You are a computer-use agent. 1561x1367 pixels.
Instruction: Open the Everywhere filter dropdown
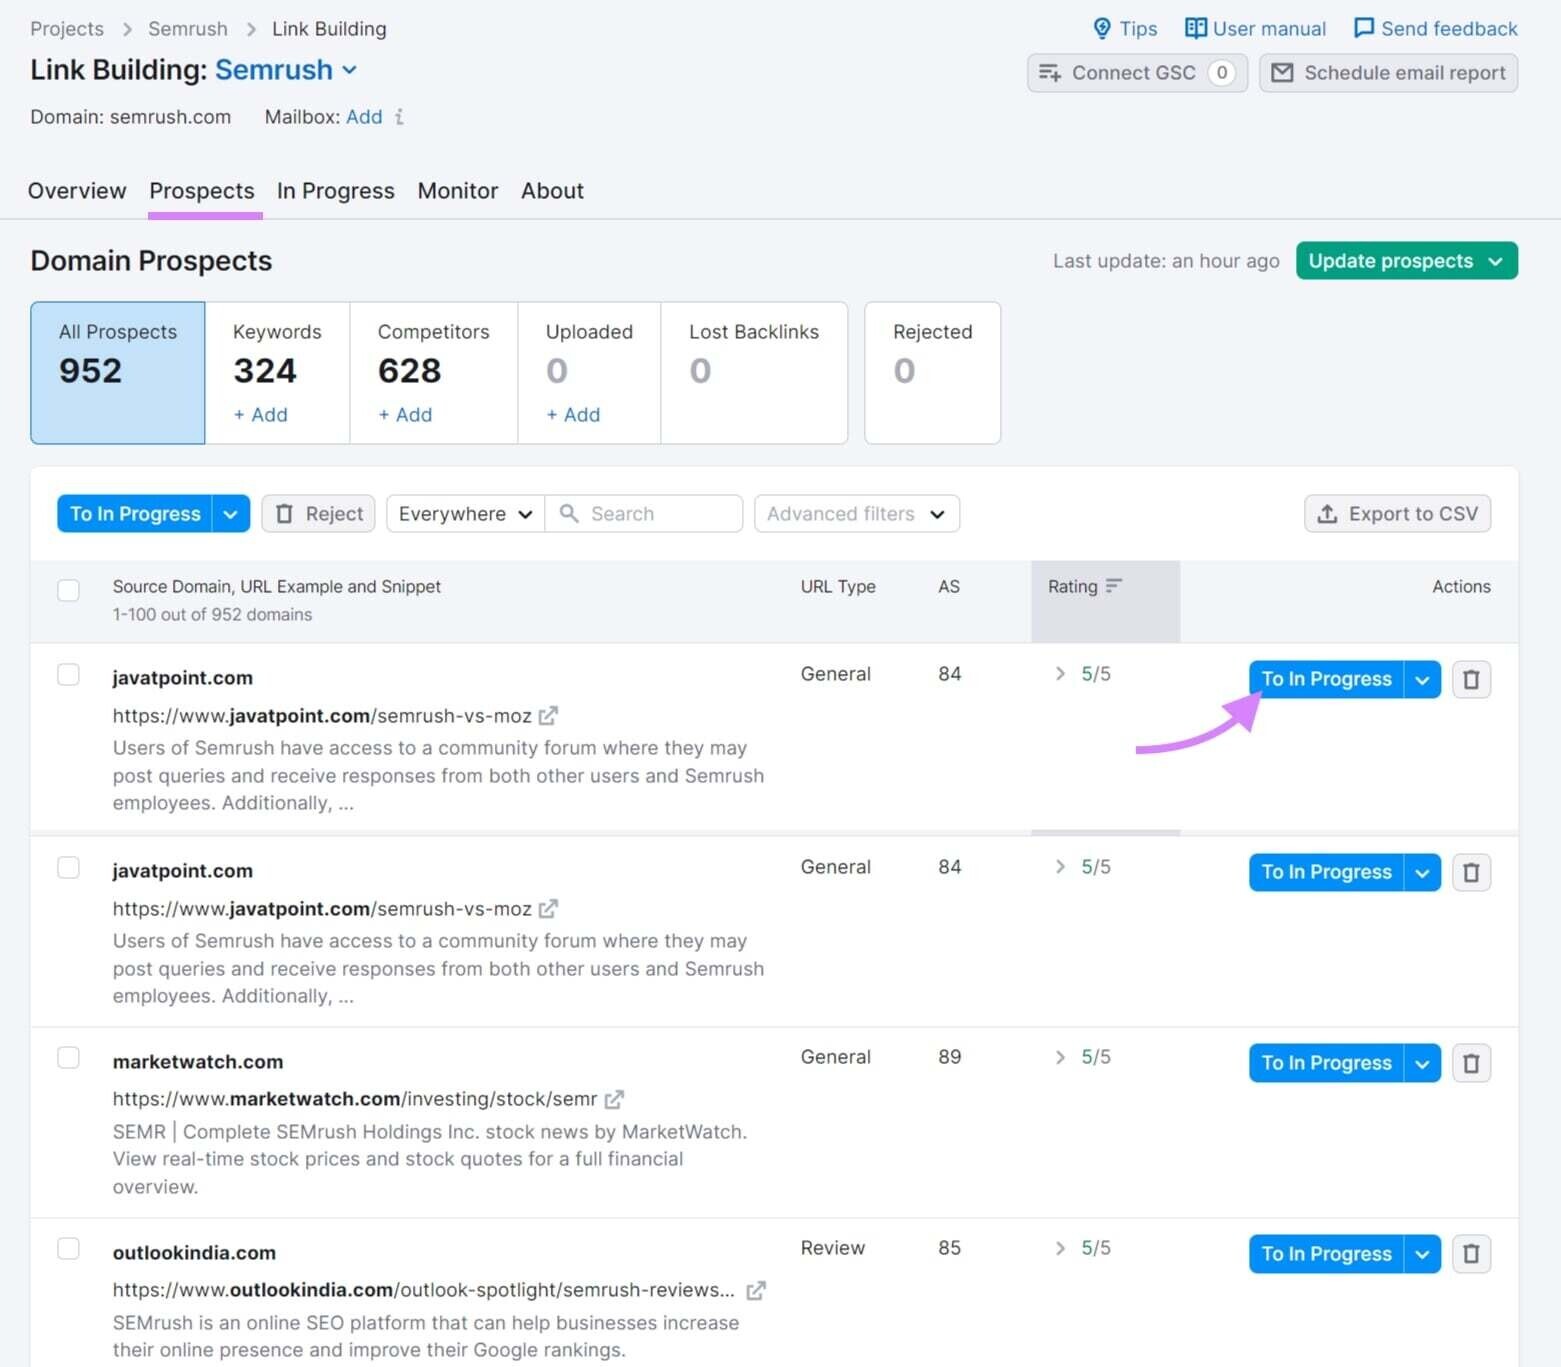(x=463, y=513)
